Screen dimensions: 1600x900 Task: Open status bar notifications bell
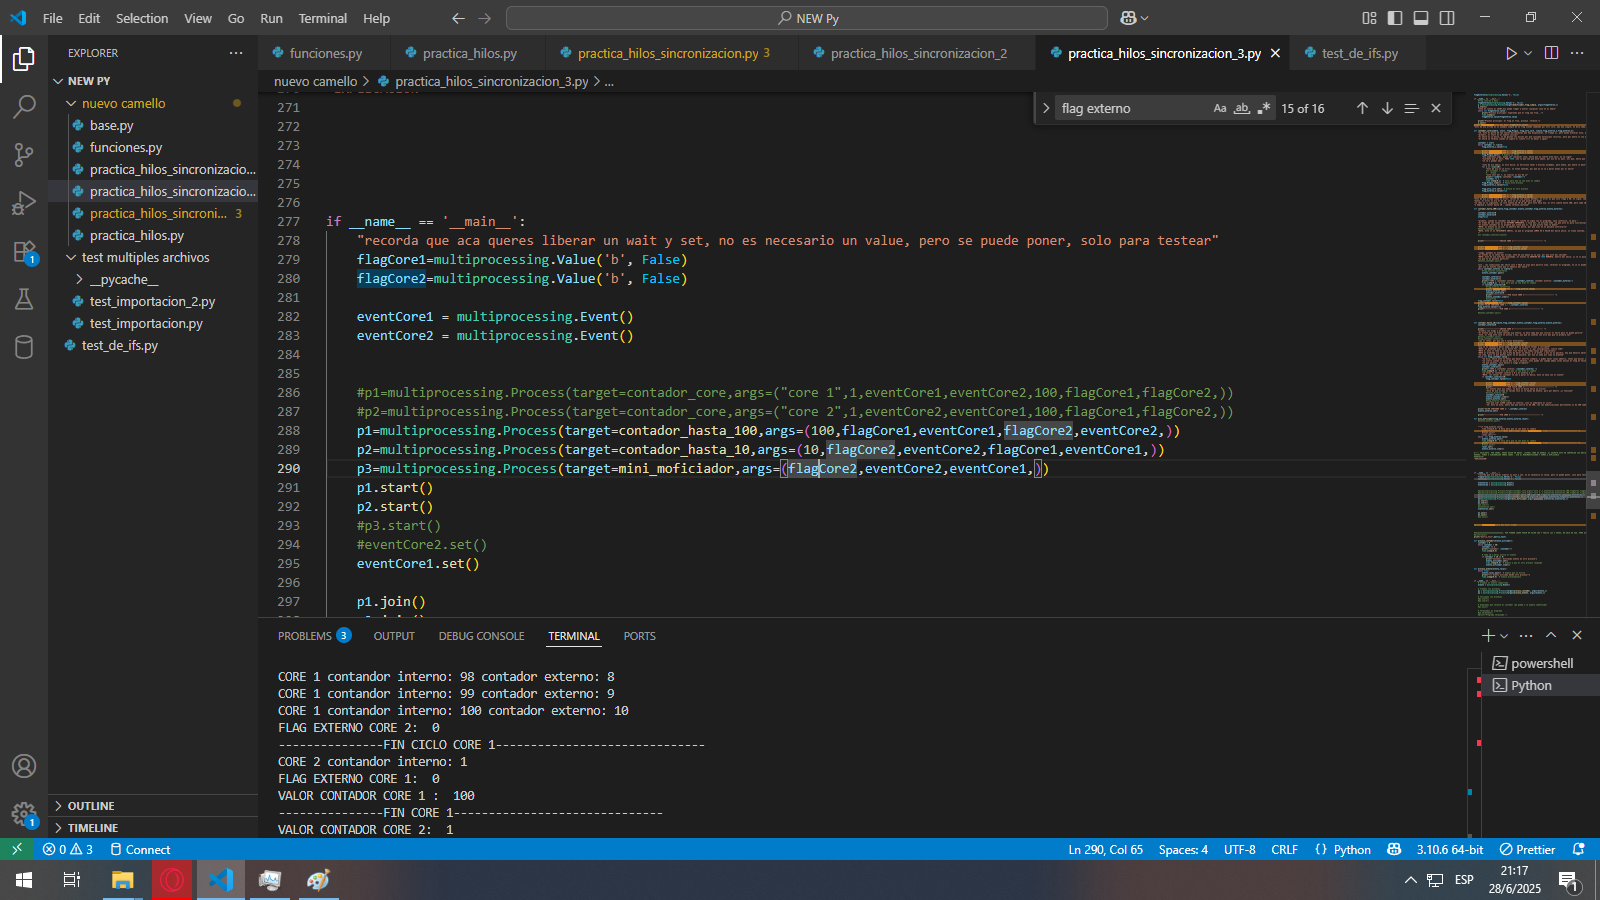click(x=1579, y=849)
